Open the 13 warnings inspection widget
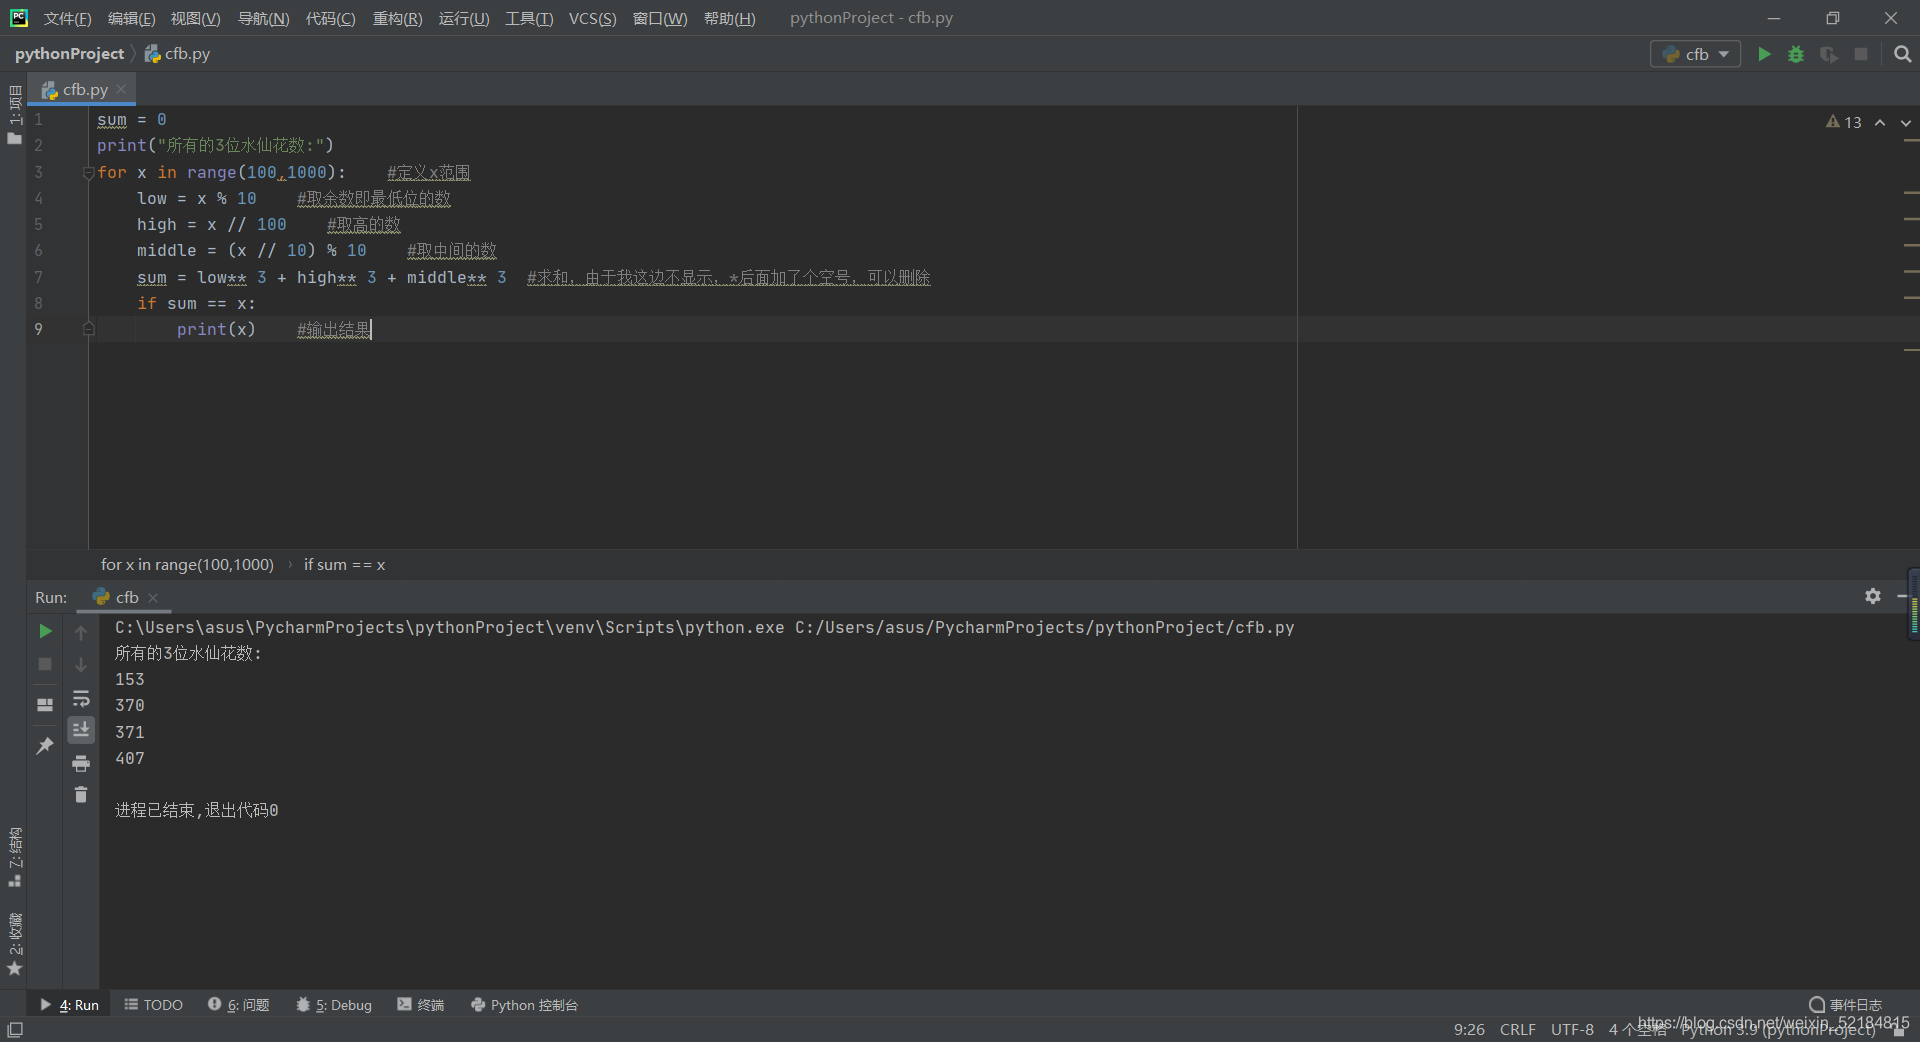The image size is (1920, 1042). (1843, 122)
